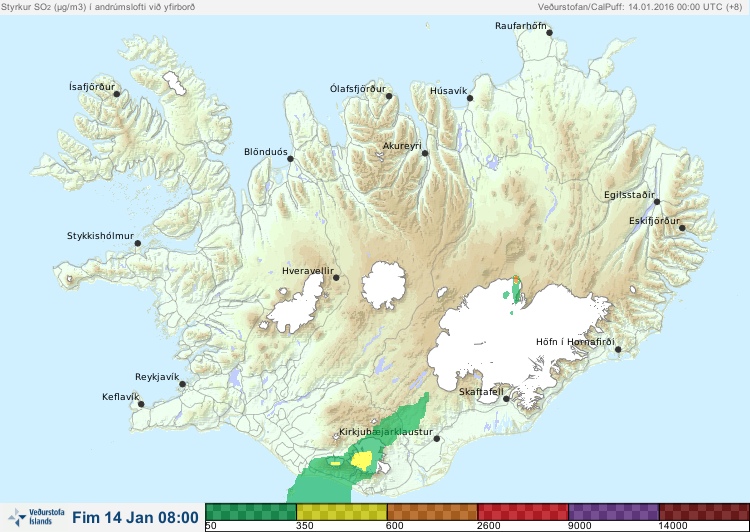Select the Kirkjubæjarklaustur location marker
This screenshot has width=750, height=532.
point(436,438)
